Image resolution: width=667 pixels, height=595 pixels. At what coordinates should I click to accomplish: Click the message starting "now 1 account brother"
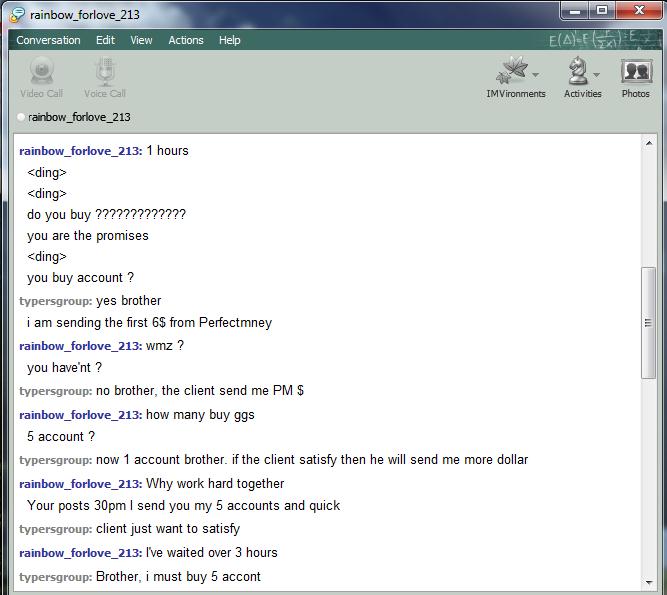(x=312, y=460)
